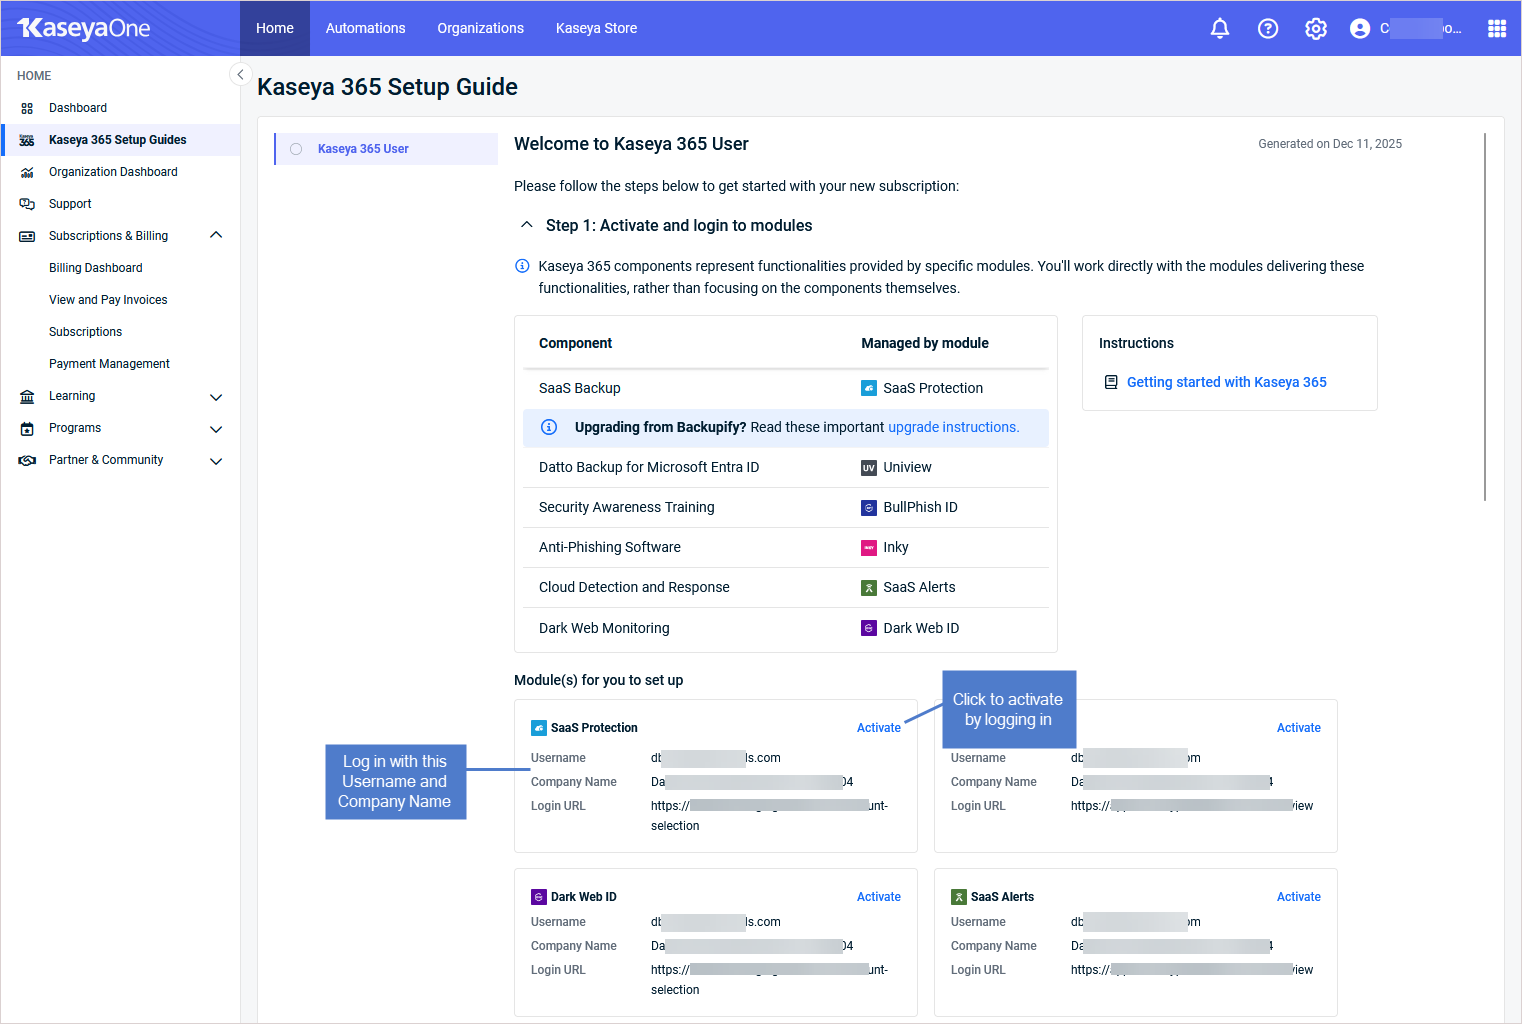This screenshot has height=1024, width=1522.
Task: Click the vertical scrollbar in setup guide
Action: tap(1485, 317)
